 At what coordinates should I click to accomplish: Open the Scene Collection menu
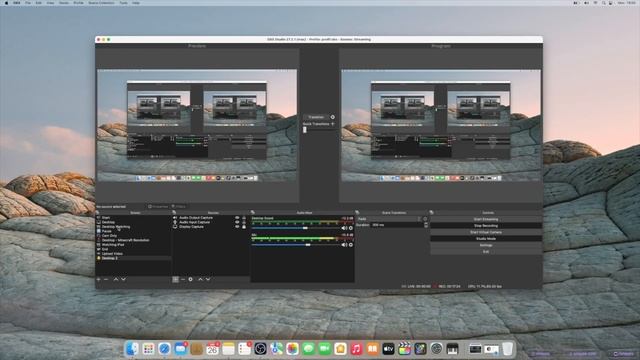pos(101,3)
